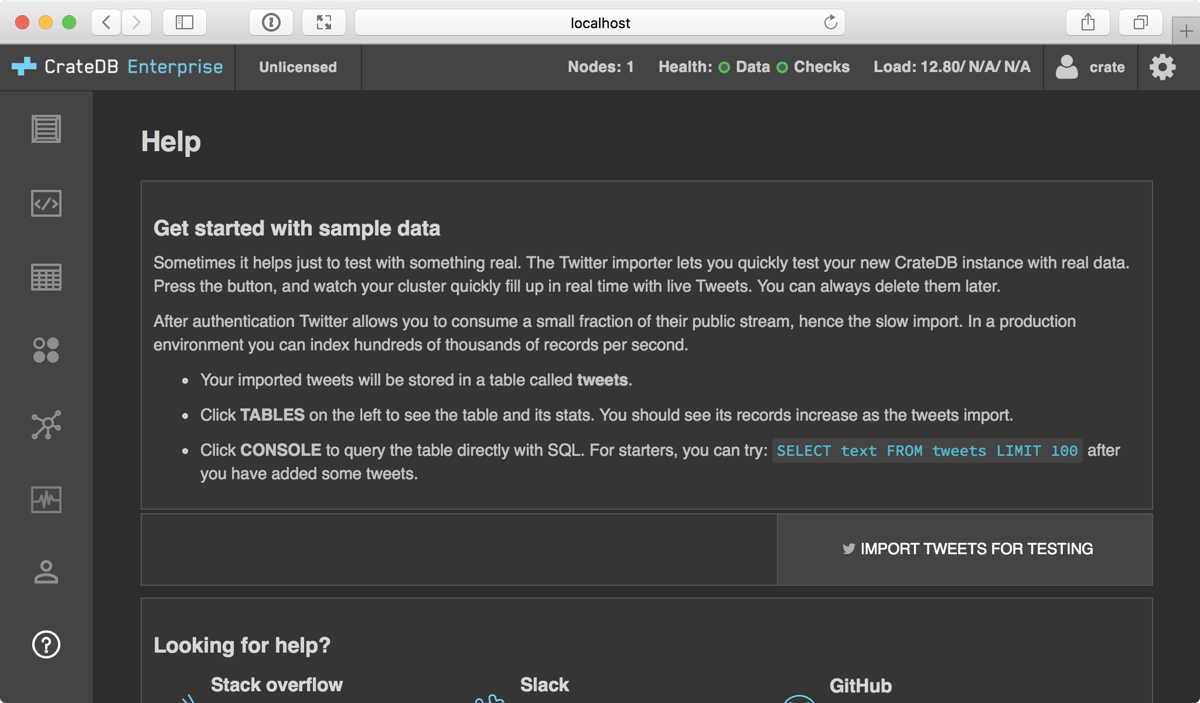Select the Shards sidebar icon
1200x703 pixels.
pos(46,350)
